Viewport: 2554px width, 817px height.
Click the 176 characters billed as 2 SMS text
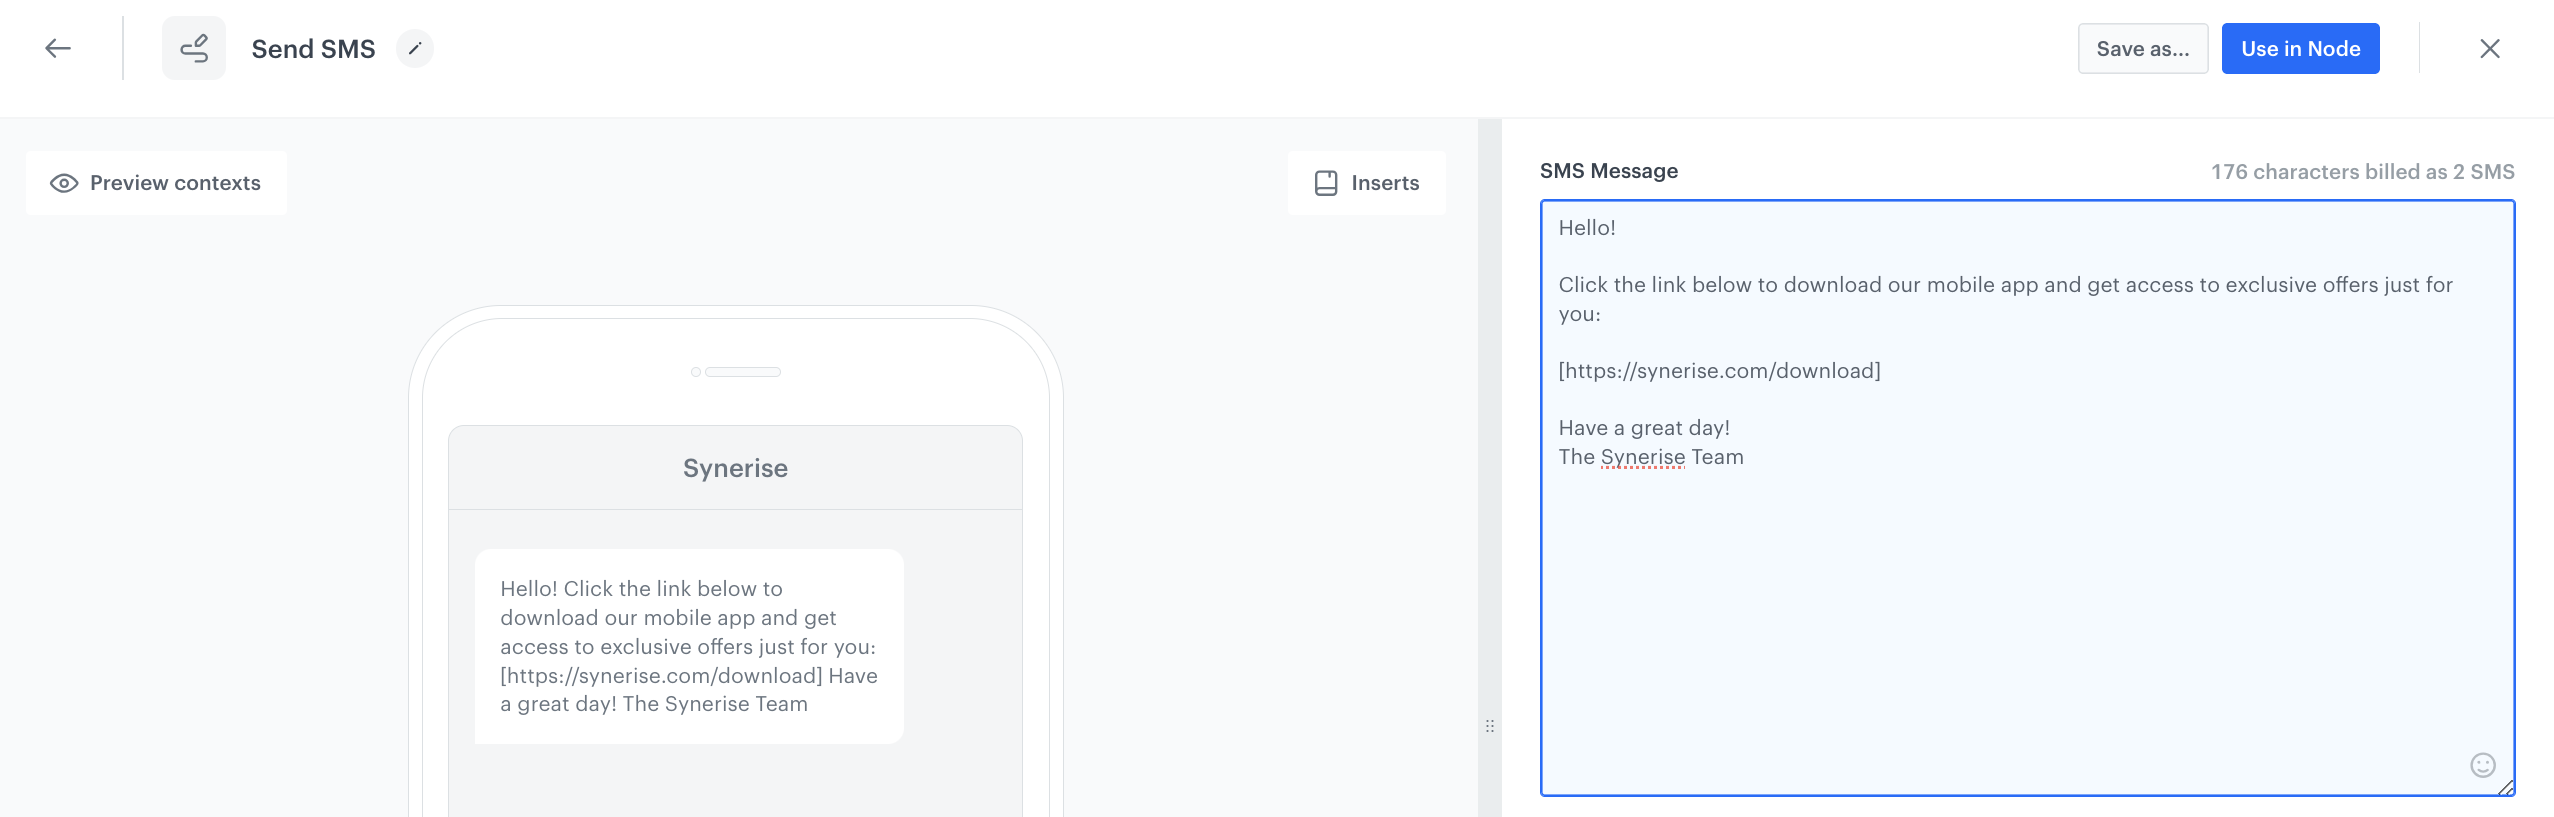pyautogui.click(x=2362, y=172)
